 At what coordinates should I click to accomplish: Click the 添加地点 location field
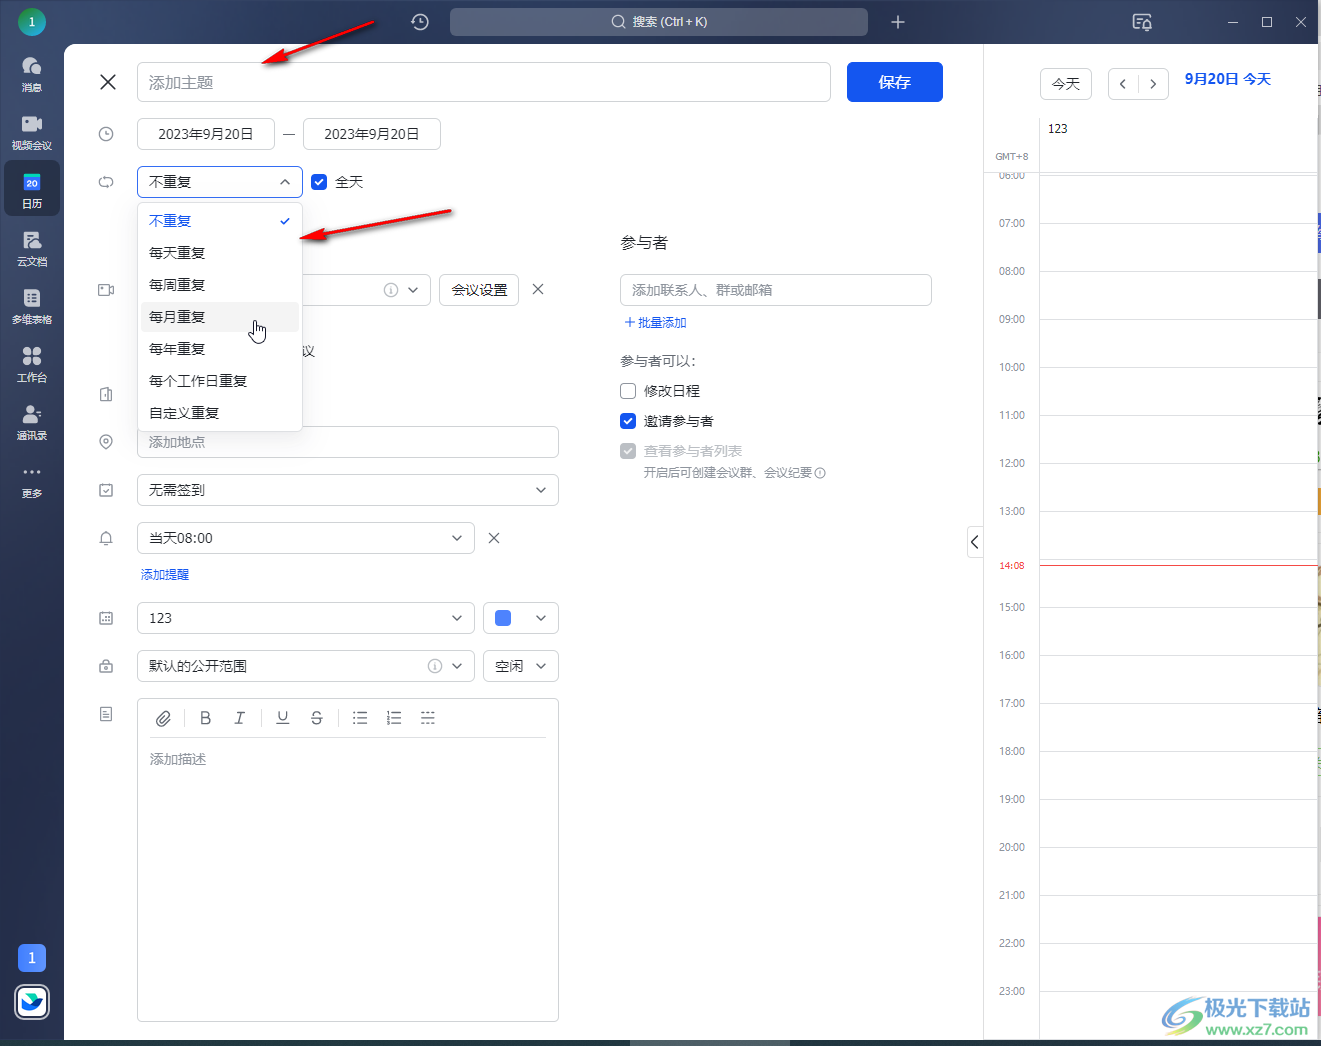348,442
